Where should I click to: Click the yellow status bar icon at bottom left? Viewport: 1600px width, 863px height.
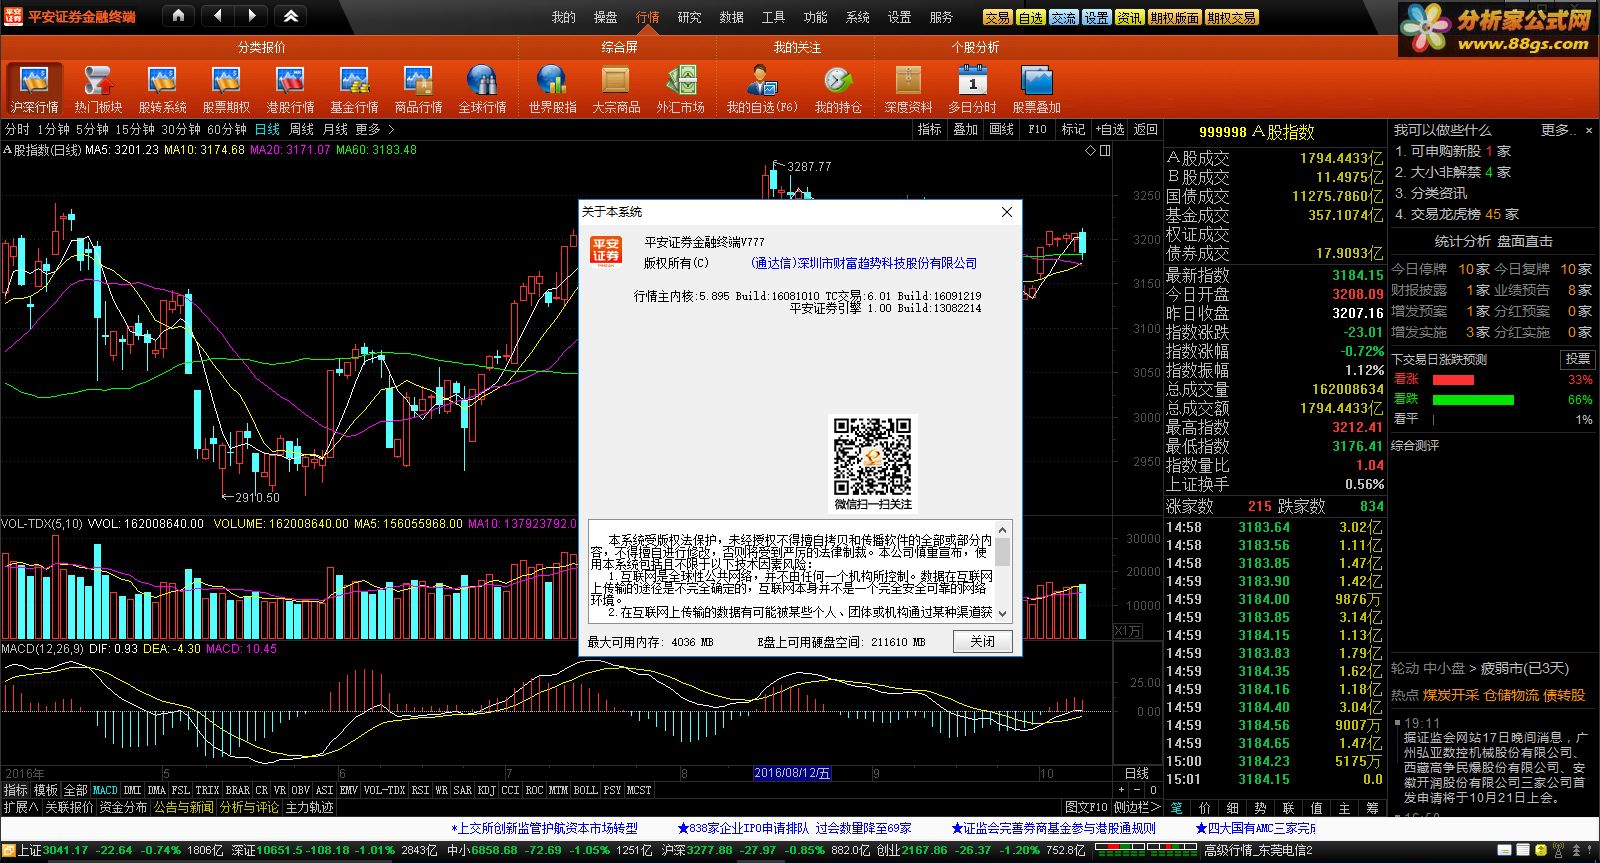pyautogui.click(x=9, y=850)
